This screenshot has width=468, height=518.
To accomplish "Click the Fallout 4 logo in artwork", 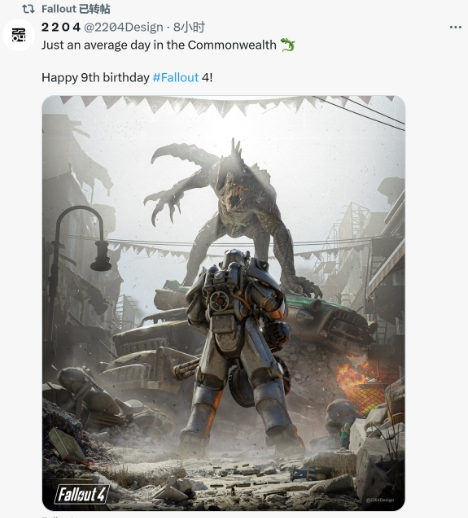I will click(x=82, y=494).
